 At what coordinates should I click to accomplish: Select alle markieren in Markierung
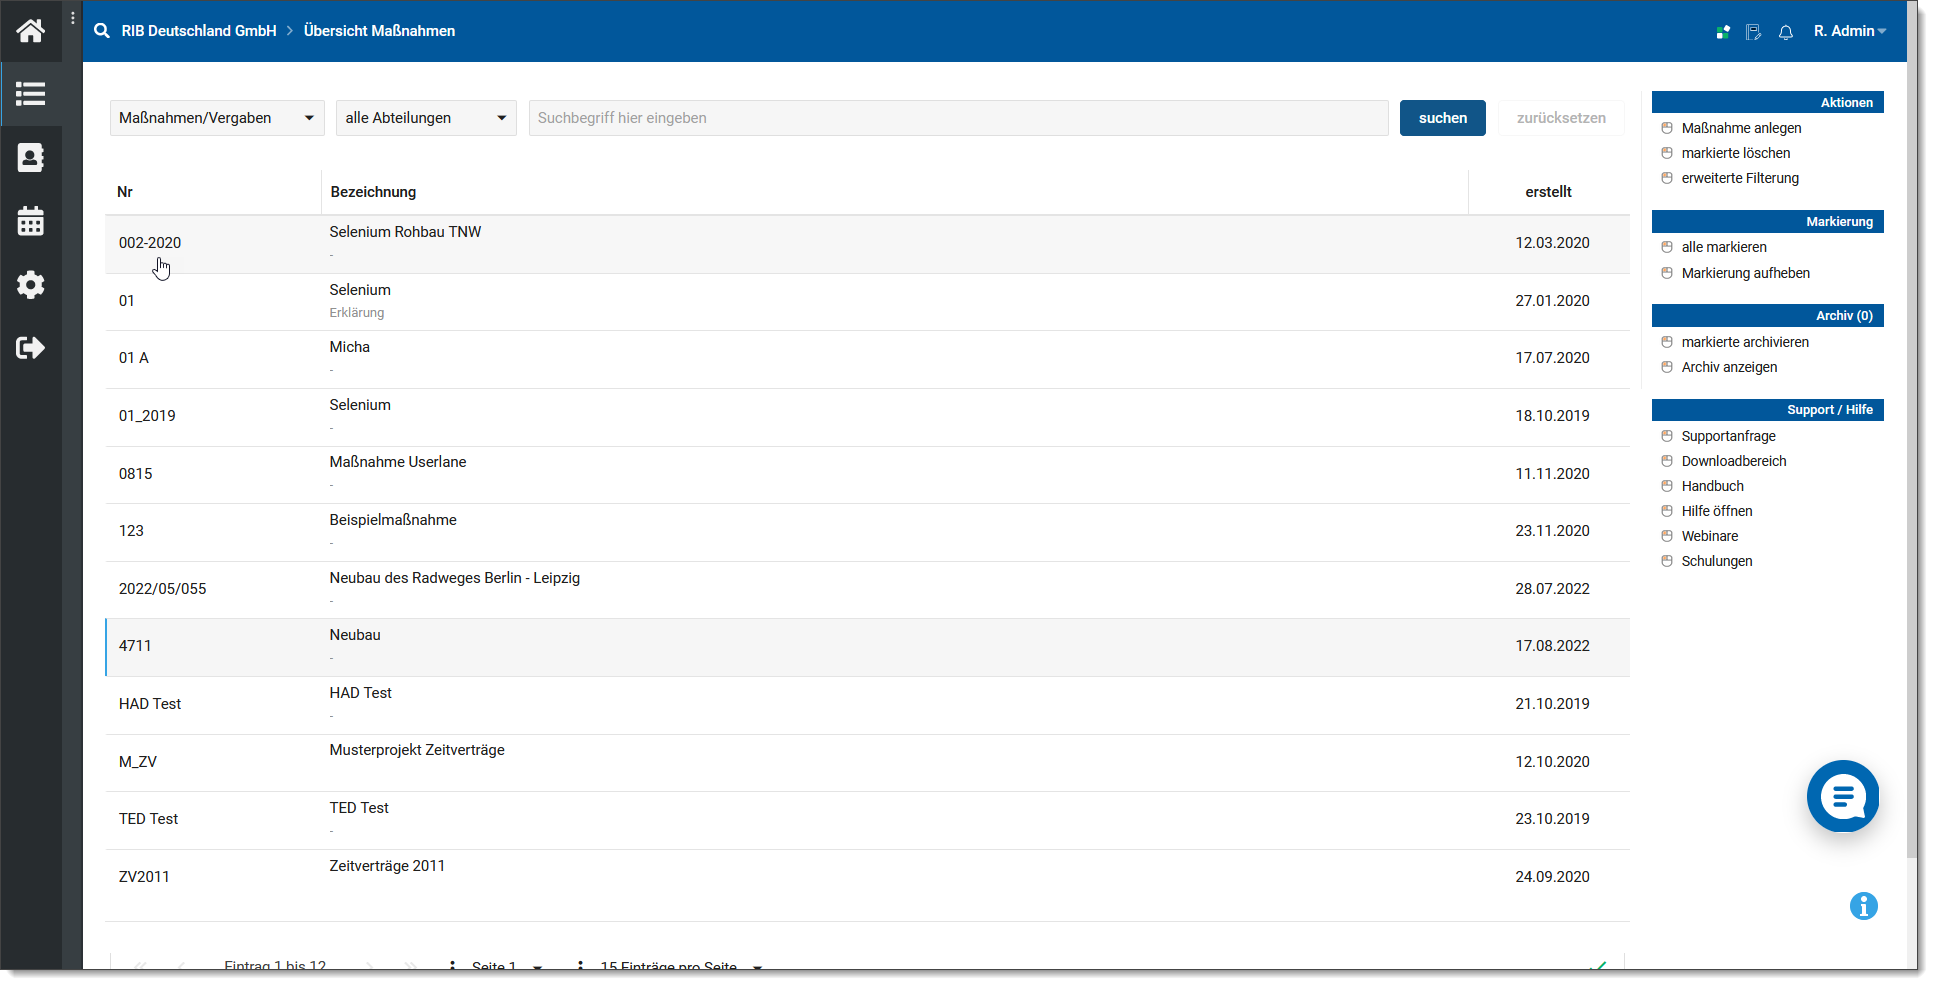click(1723, 247)
